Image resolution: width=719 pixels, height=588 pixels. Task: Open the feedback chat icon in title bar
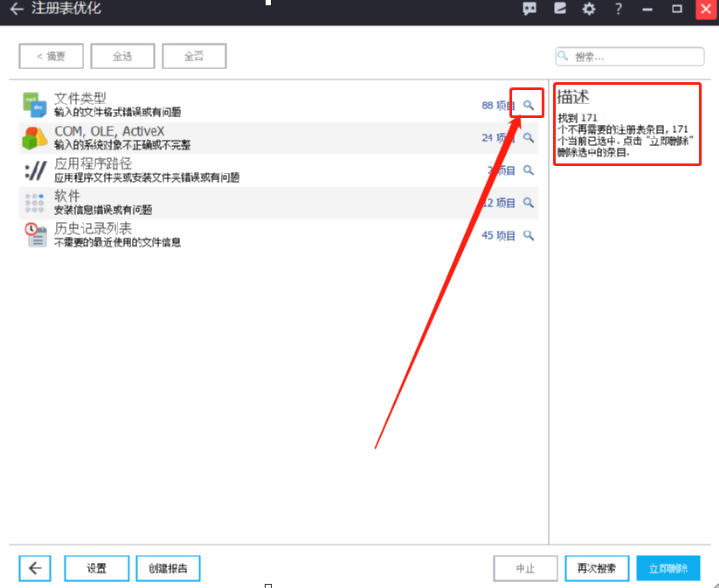[x=530, y=9]
